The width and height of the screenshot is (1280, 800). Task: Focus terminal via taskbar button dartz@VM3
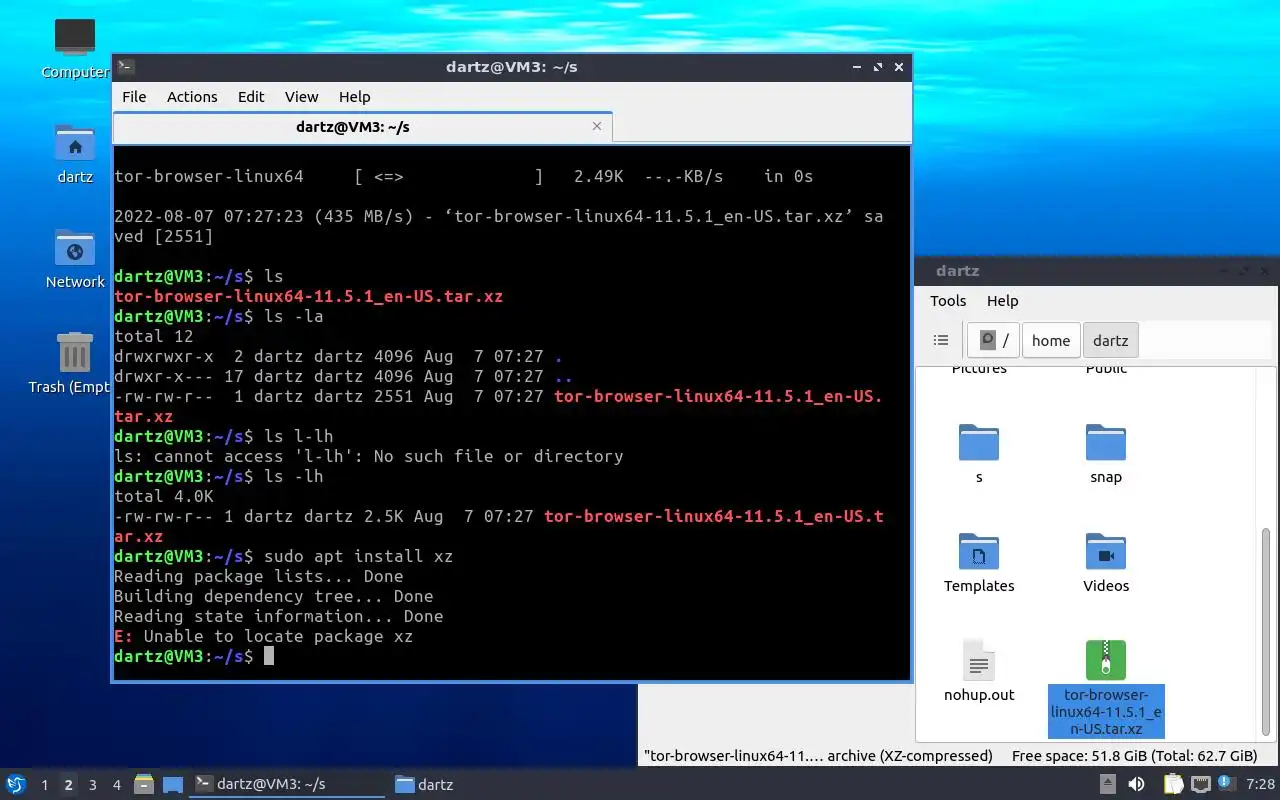click(x=288, y=784)
